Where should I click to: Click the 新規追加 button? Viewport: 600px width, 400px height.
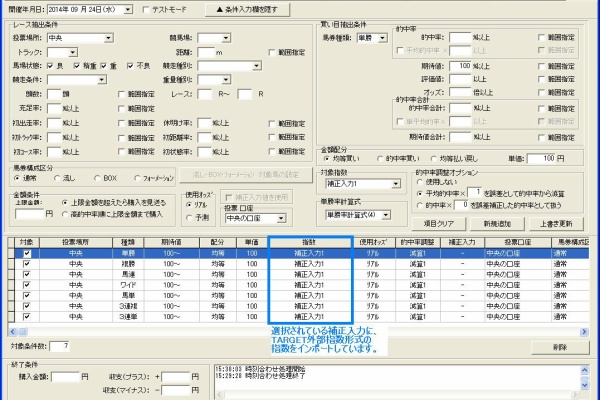click(504, 223)
